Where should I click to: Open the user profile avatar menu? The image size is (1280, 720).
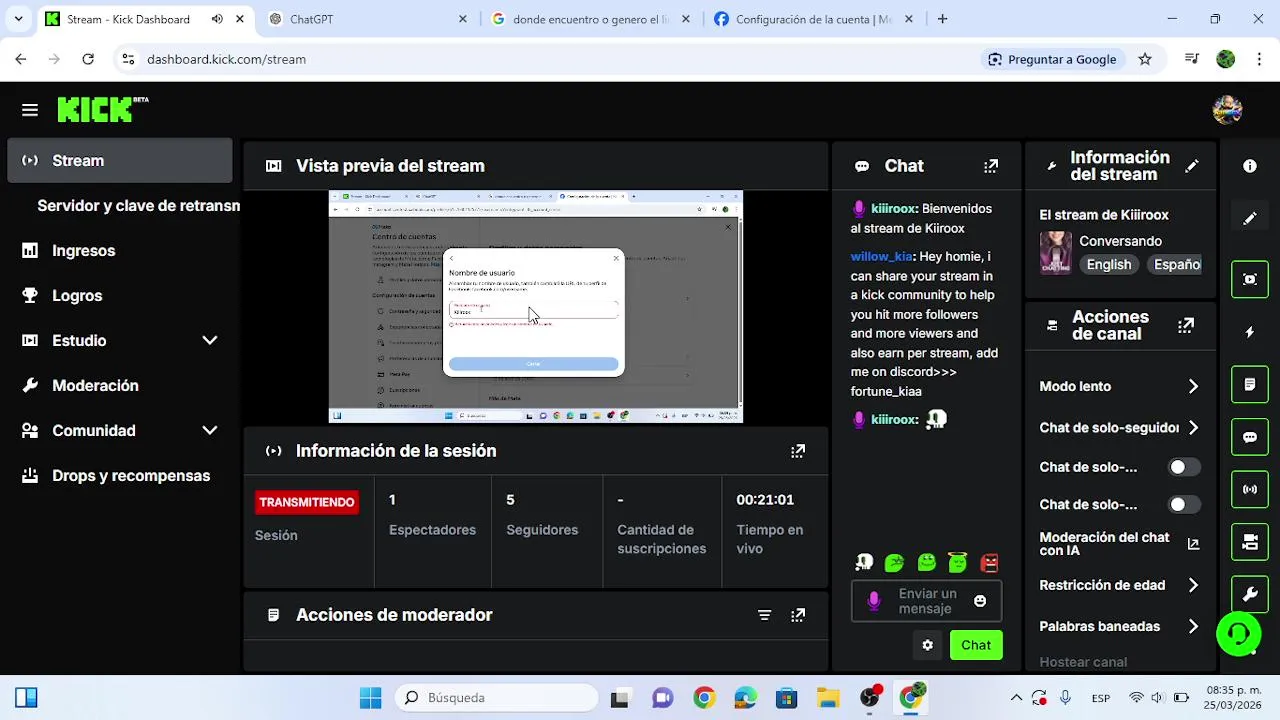pos(1227,110)
